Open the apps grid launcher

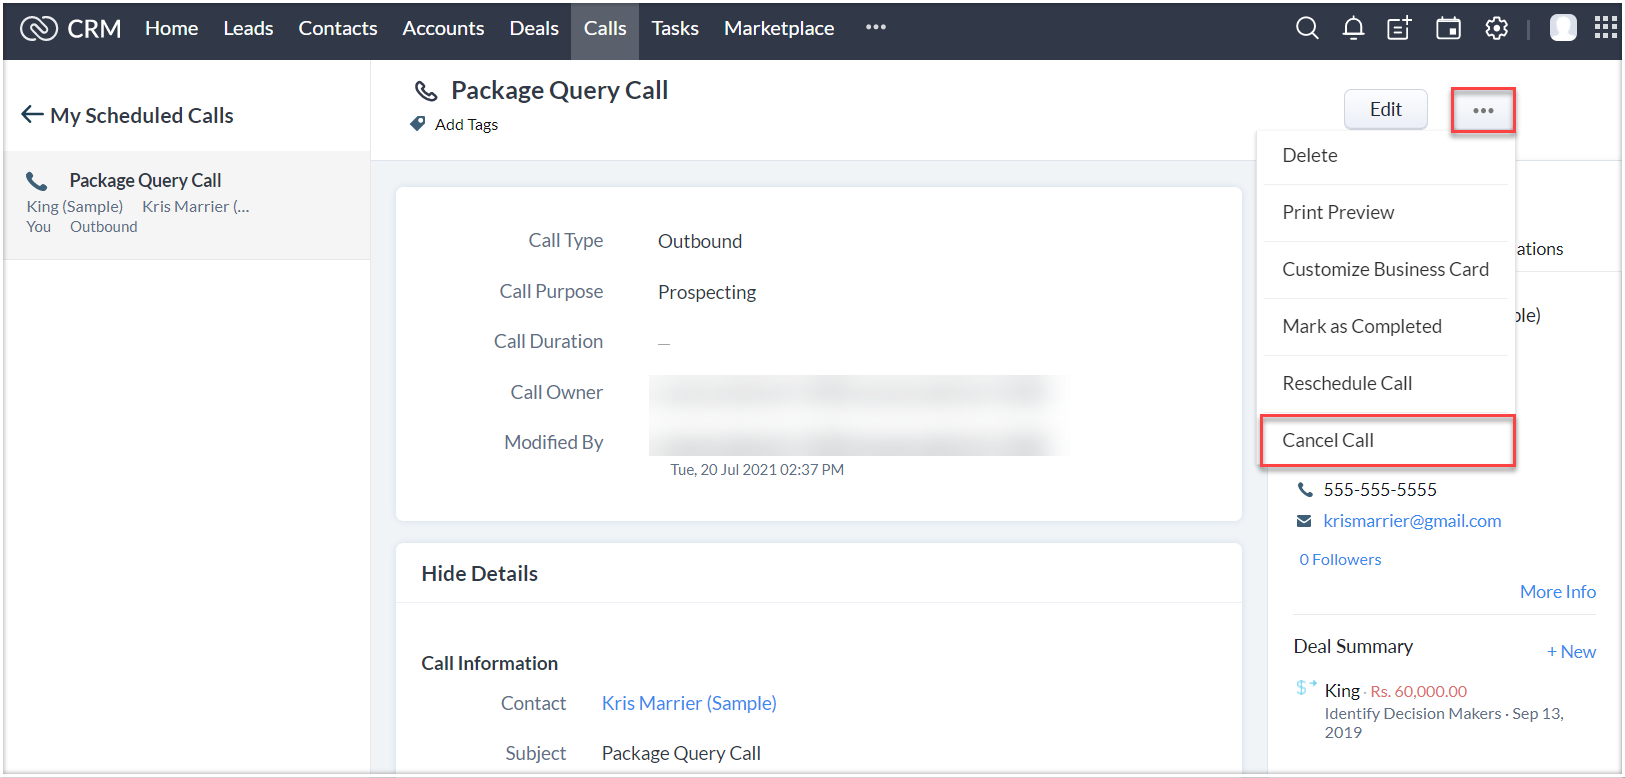pyautogui.click(x=1605, y=27)
